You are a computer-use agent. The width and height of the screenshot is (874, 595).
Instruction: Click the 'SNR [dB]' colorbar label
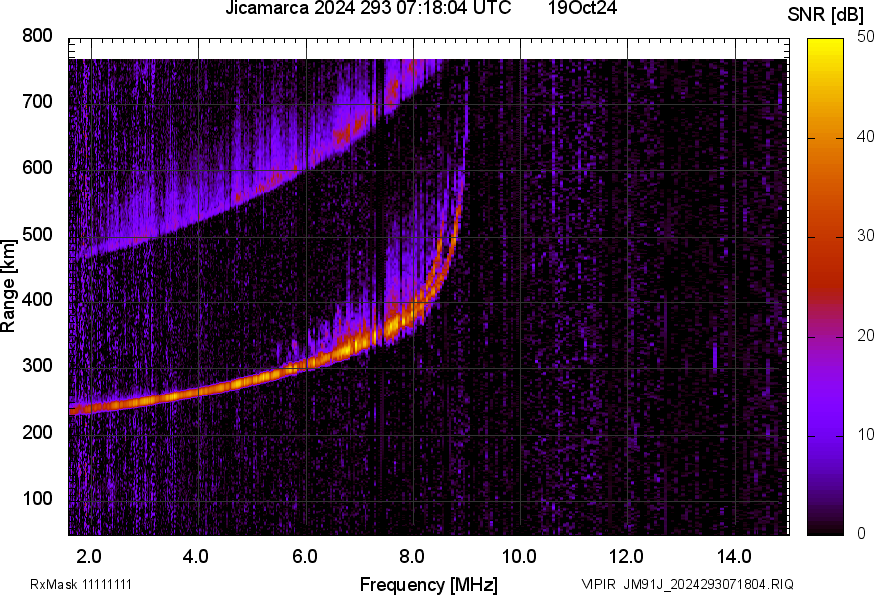825,16
